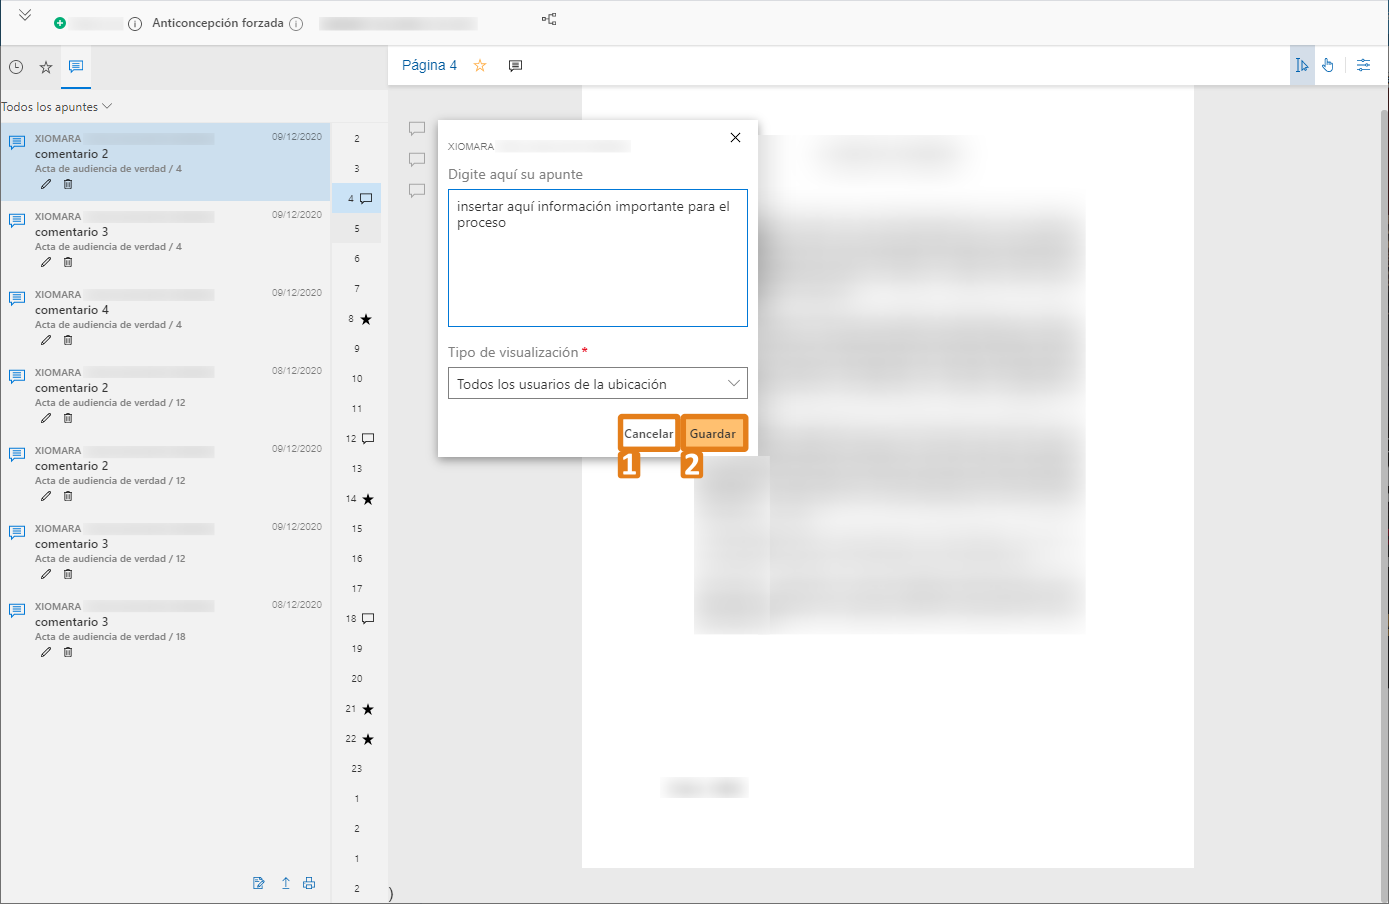Print notes using the printer icon
1389x904 pixels.
309,883
